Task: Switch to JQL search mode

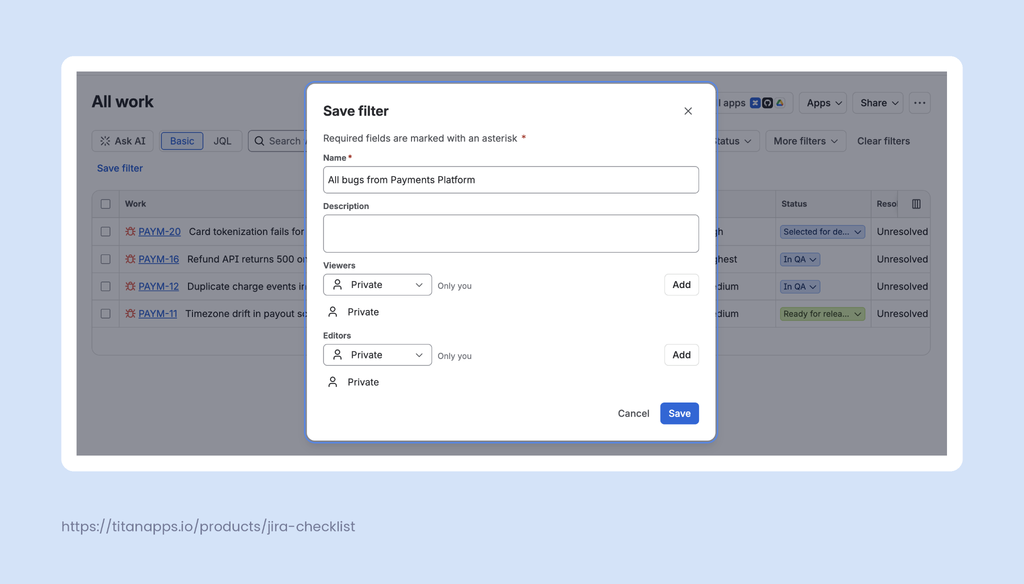Action: [222, 141]
